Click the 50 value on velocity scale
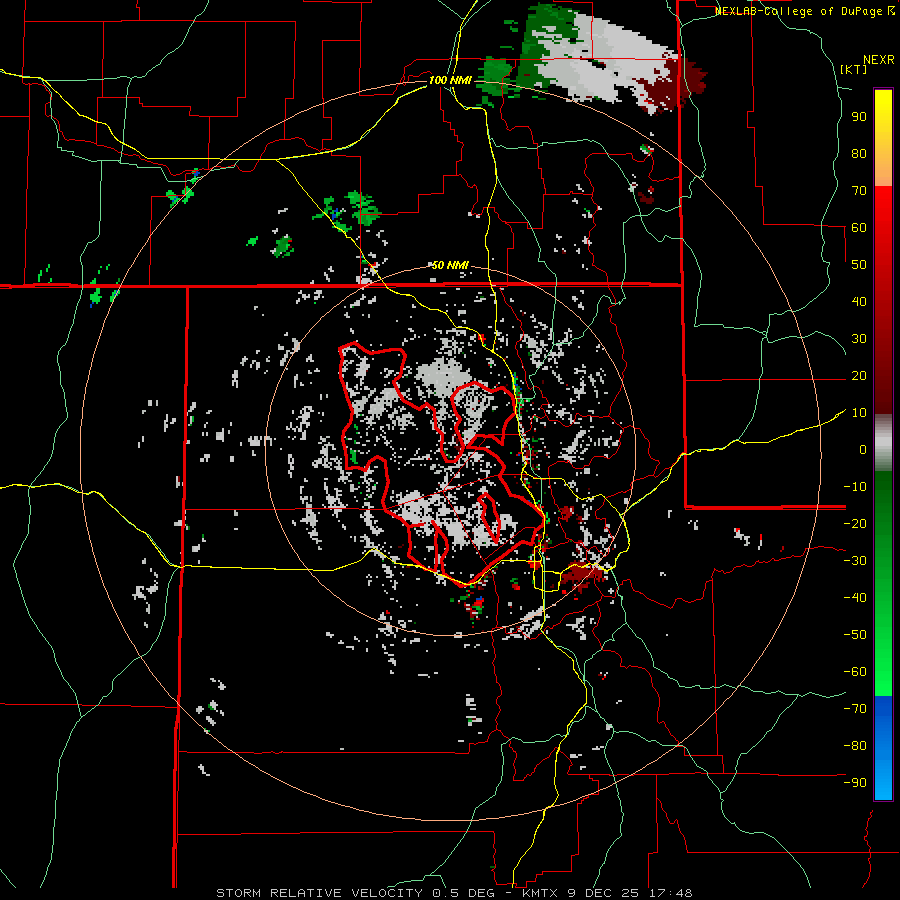This screenshot has height=900, width=900. (x=858, y=265)
